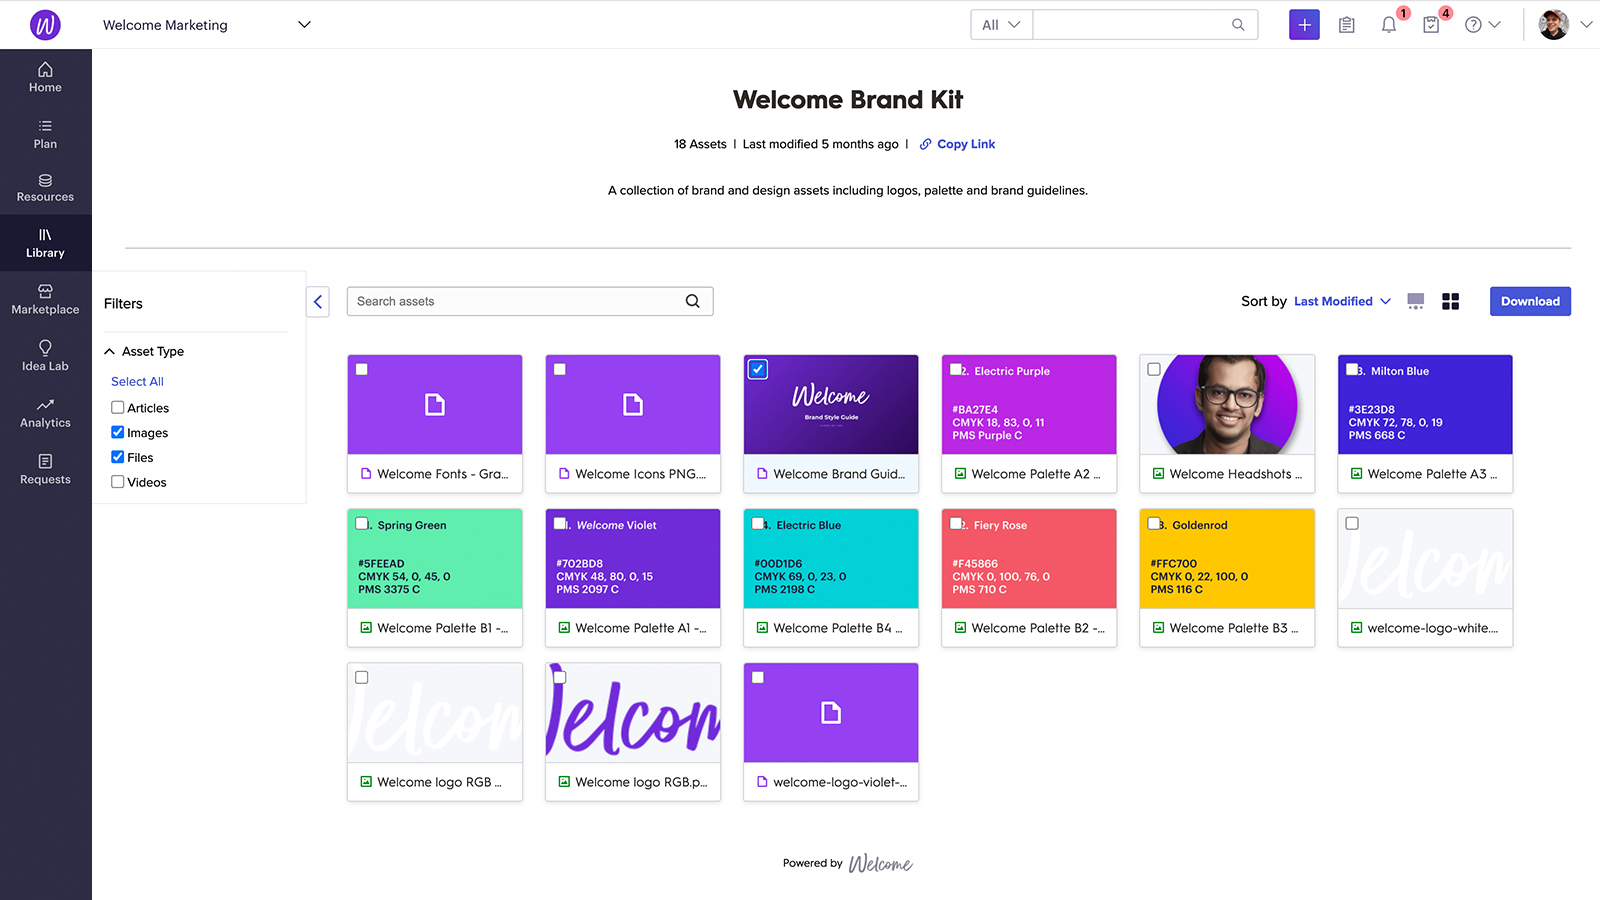Viewport: 1600px width, 900px height.
Task: Open the Welcome Marketing workspace dropdown
Action: [x=207, y=25]
